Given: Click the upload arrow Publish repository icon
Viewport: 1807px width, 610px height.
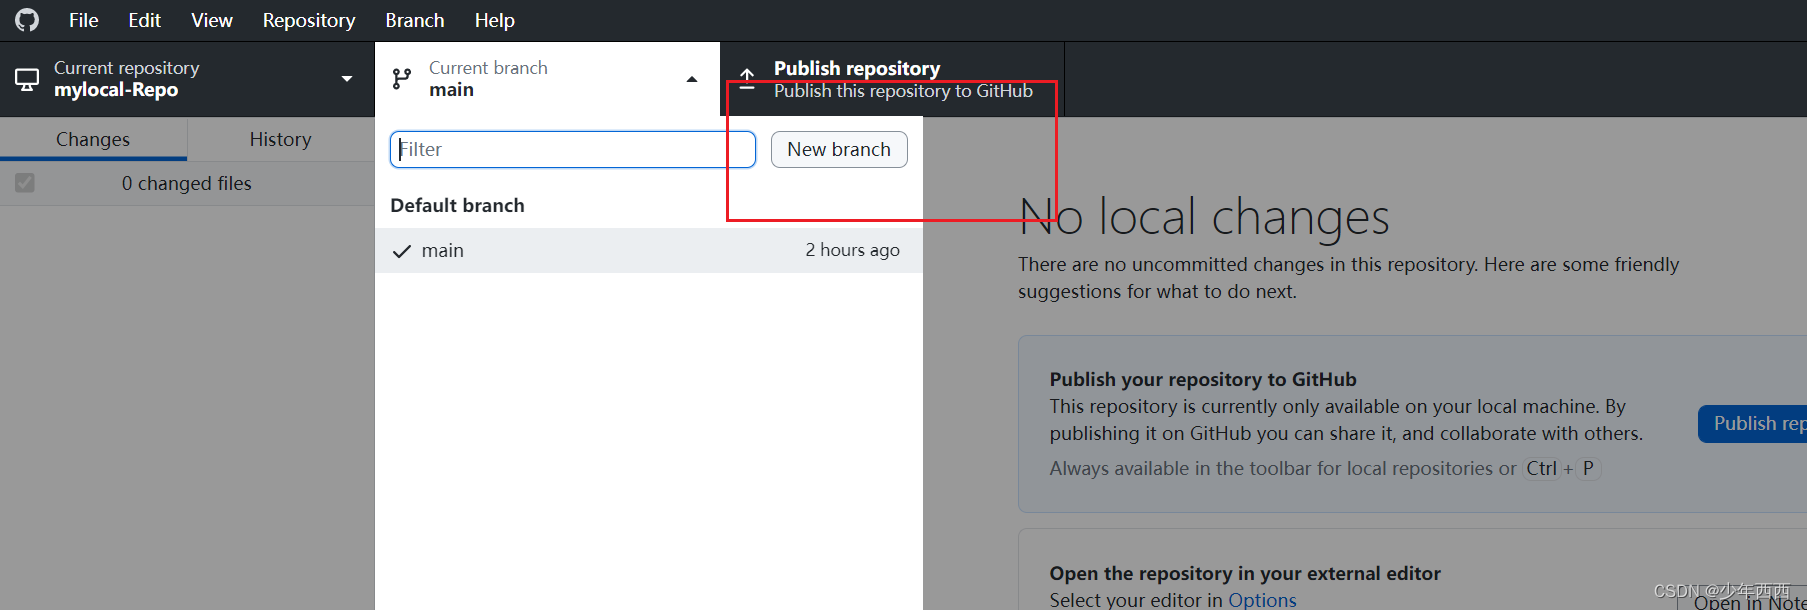Looking at the screenshot, I should point(747,79).
